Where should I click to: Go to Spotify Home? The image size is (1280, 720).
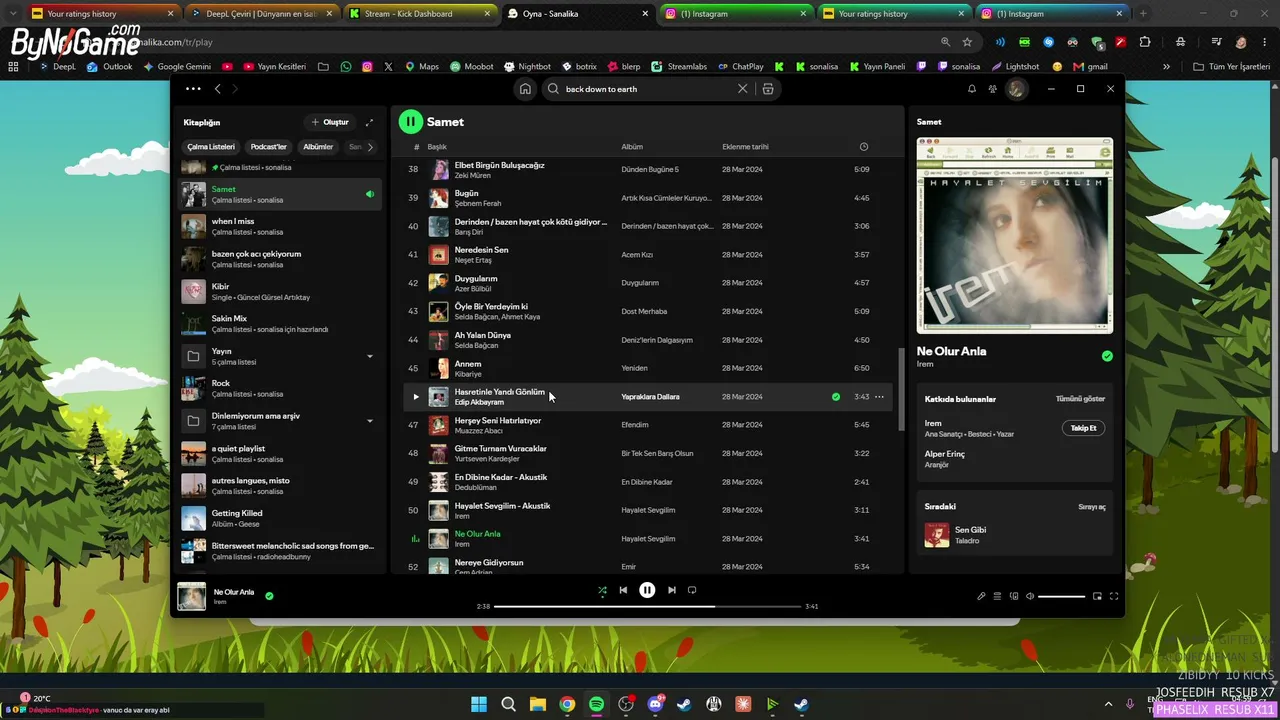pos(525,89)
